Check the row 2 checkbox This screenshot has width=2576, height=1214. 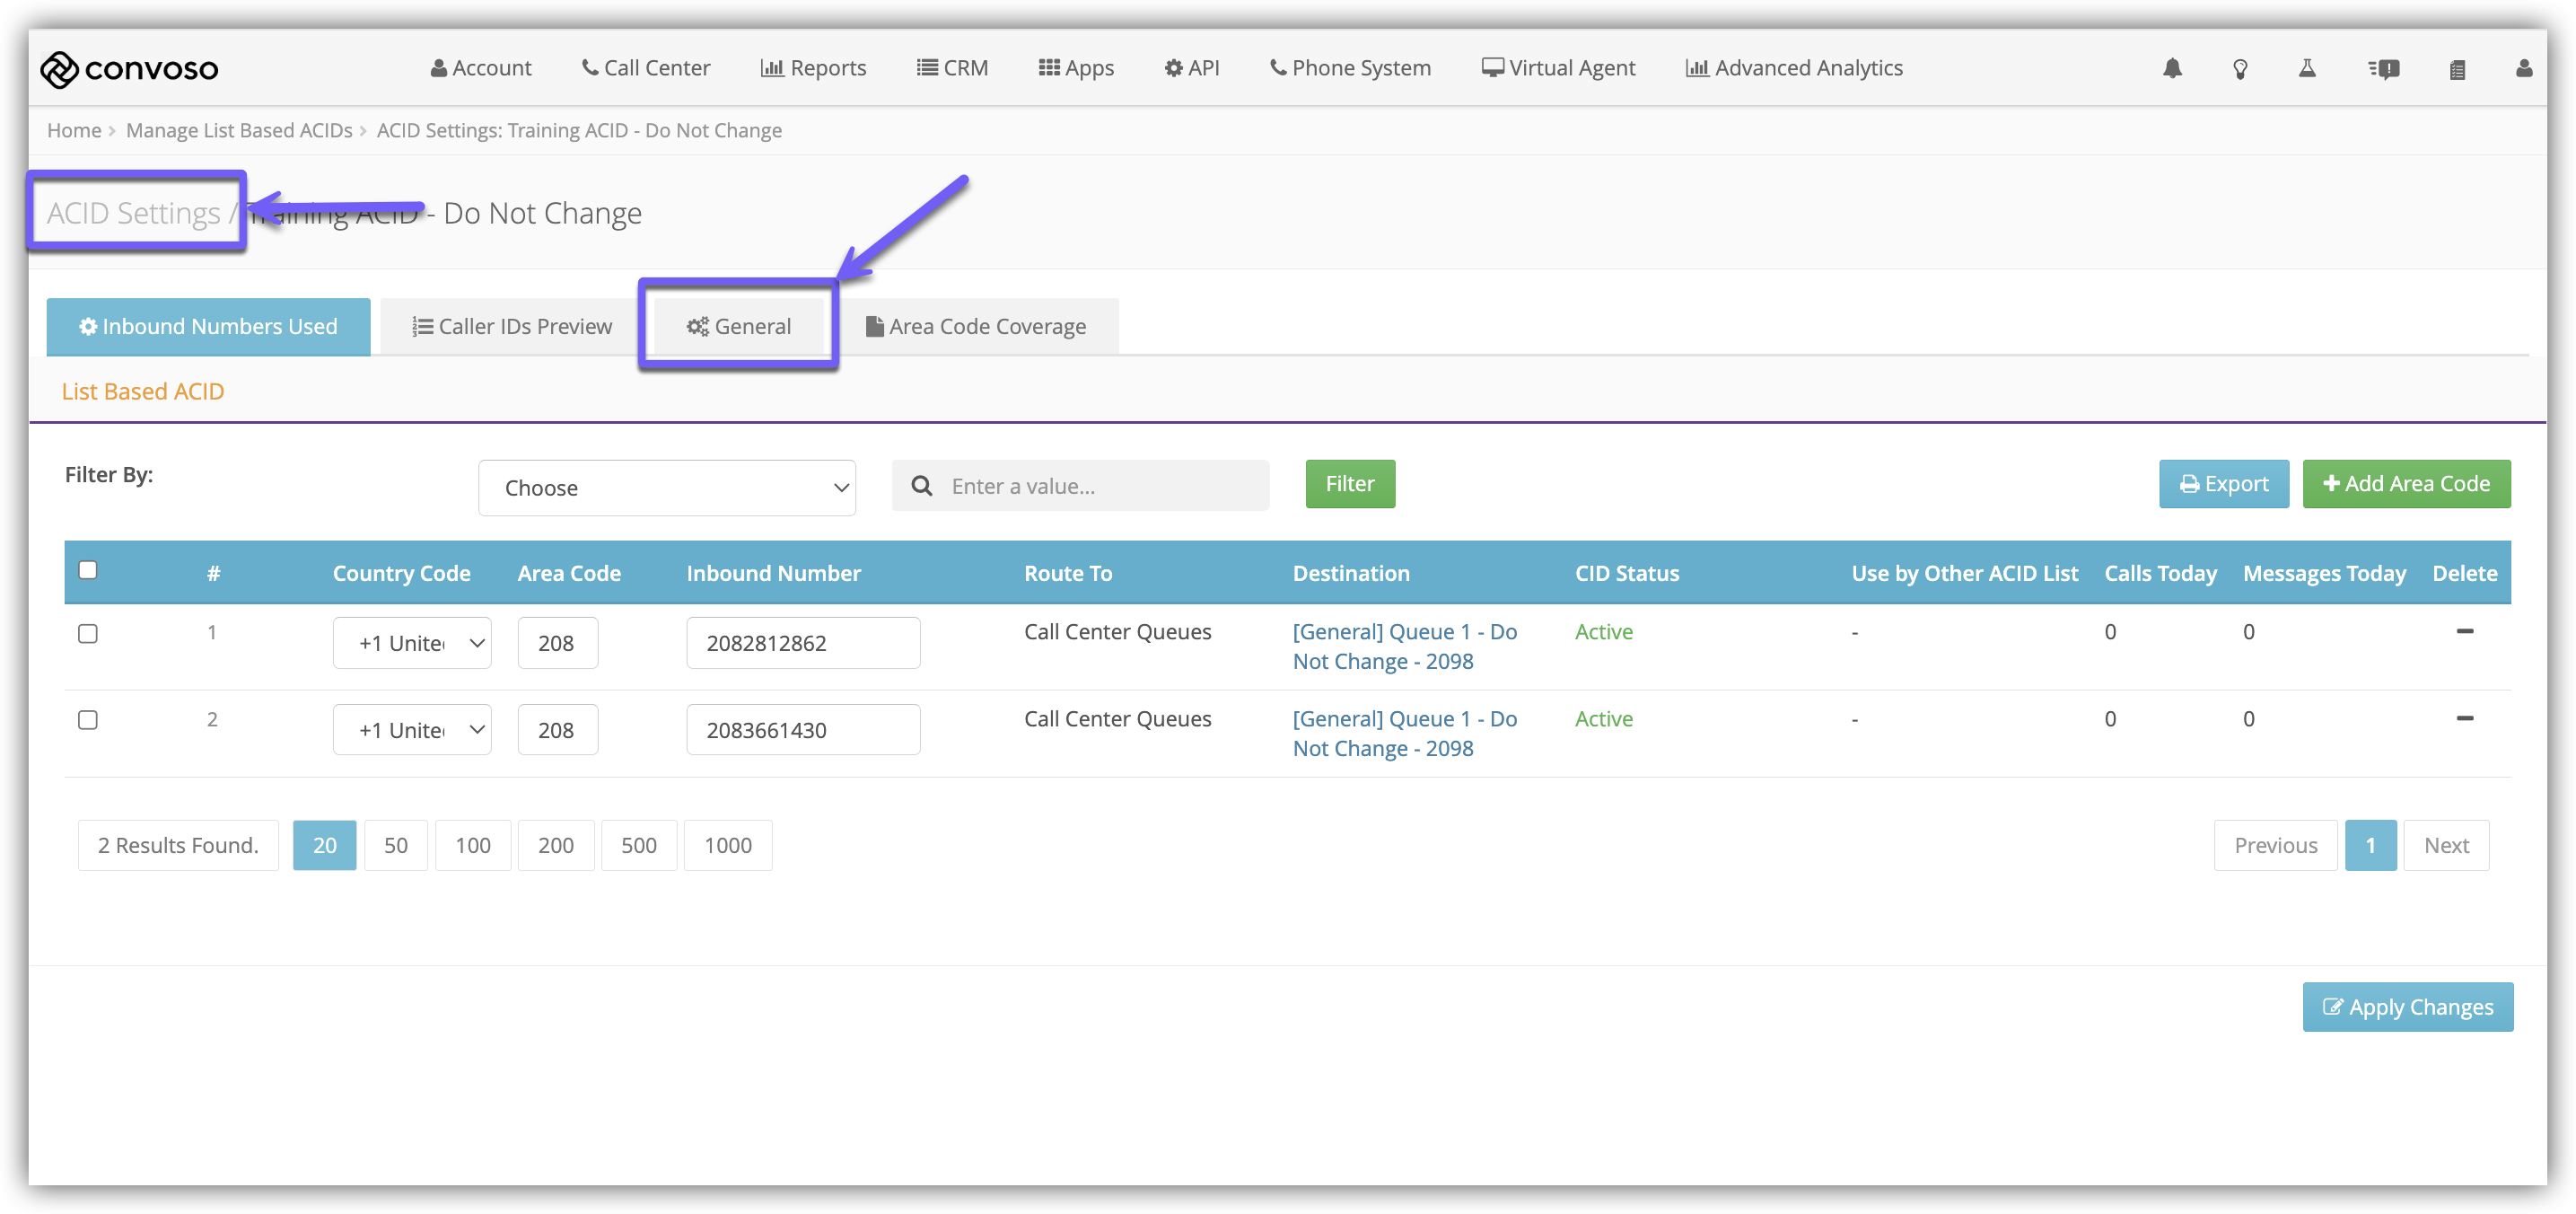(x=88, y=720)
